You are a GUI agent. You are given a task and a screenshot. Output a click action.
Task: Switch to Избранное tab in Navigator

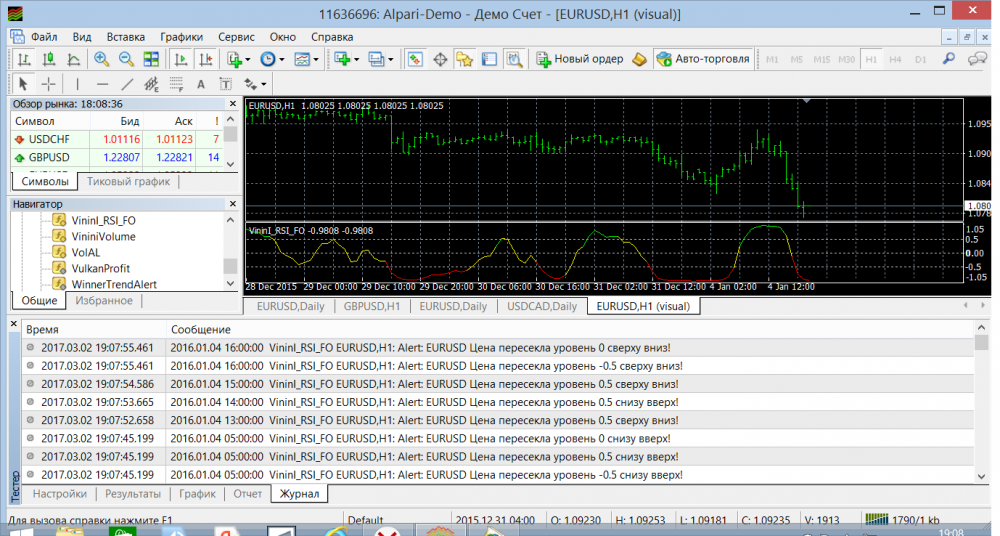[104, 301]
